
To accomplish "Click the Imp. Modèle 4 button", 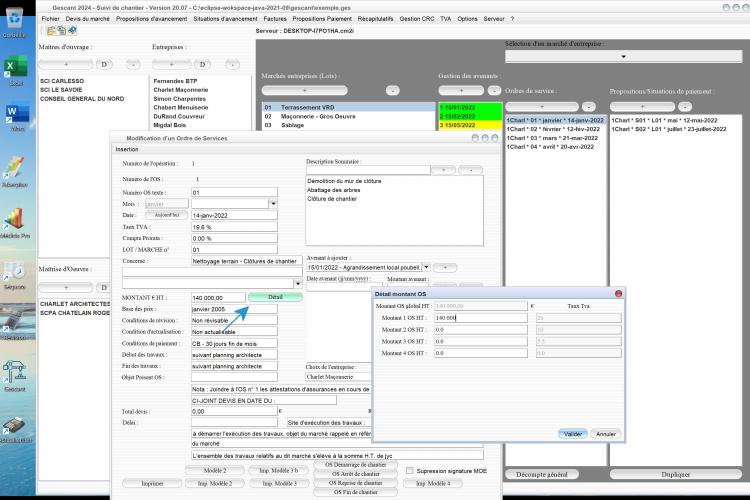I will click(x=433, y=484).
